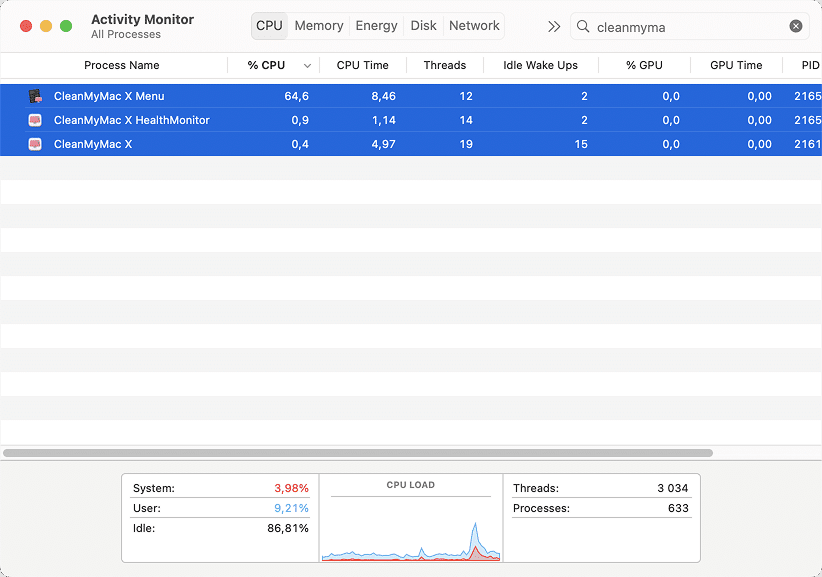Click the Threads value 19
This screenshot has height=577, width=822.
[x=466, y=144]
